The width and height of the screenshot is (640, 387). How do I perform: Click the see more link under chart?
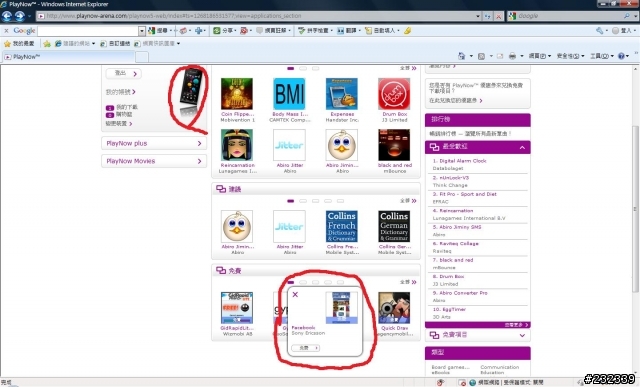pyautogui.click(x=516, y=325)
